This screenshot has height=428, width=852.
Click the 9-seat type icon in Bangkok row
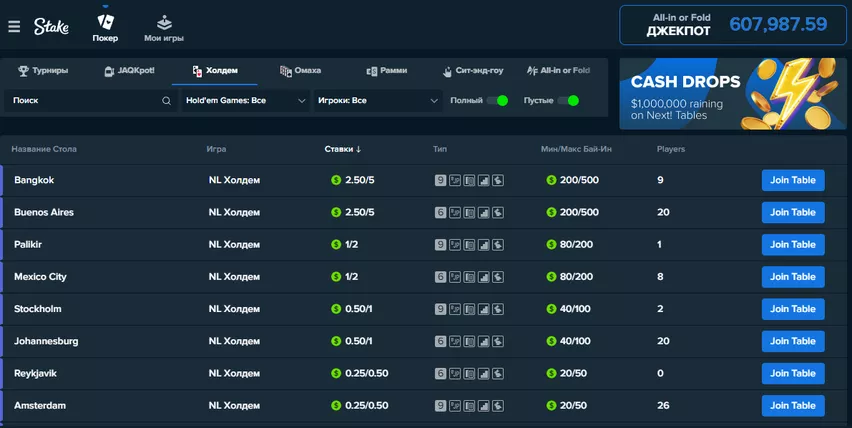441,180
